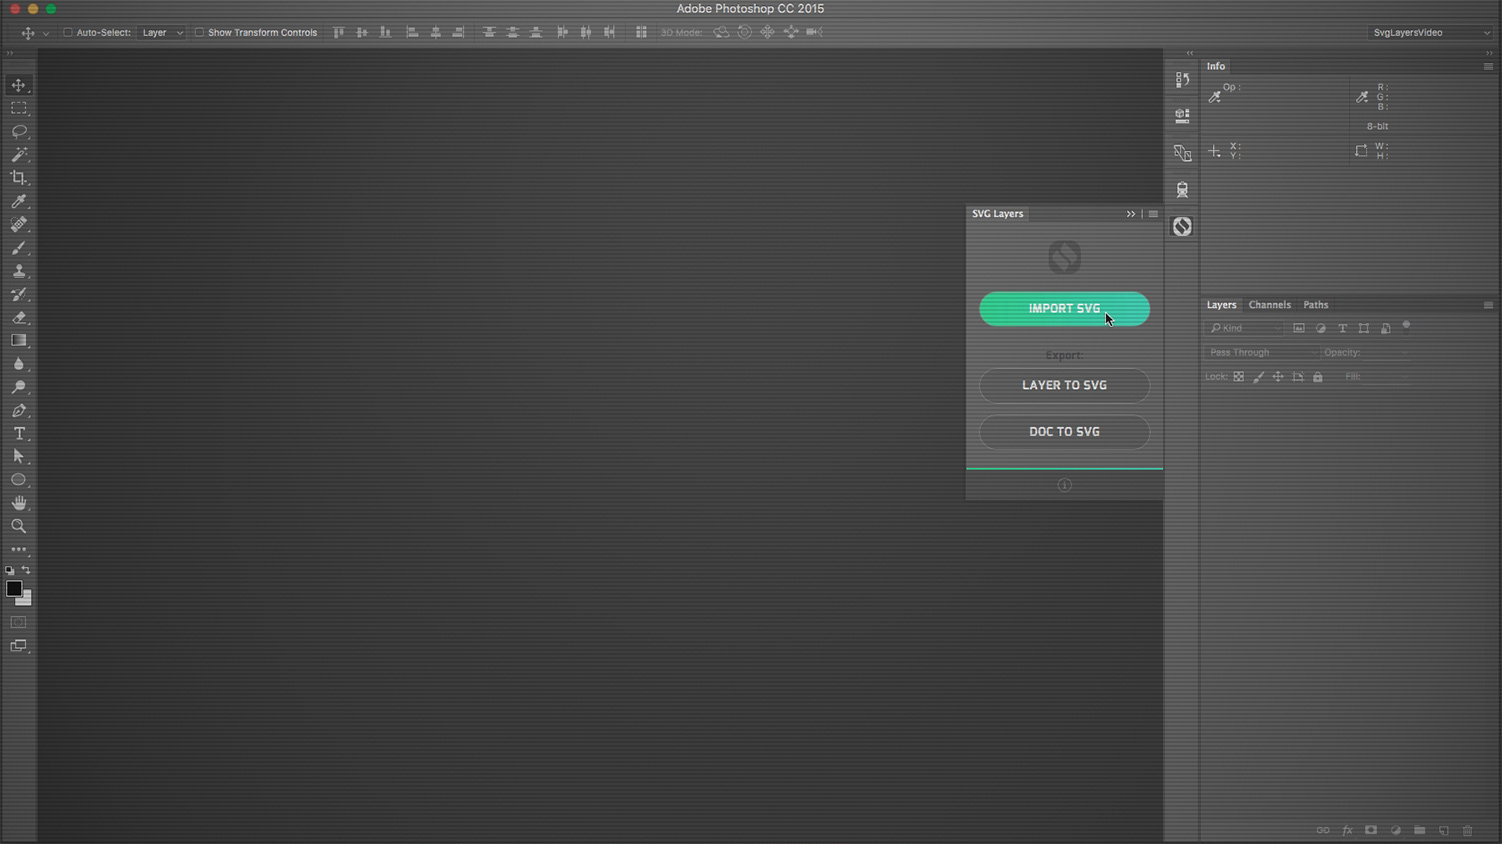Select the Horizontal Type tool
The height and width of the screenshot is (844, 1502).
[19, 434]
